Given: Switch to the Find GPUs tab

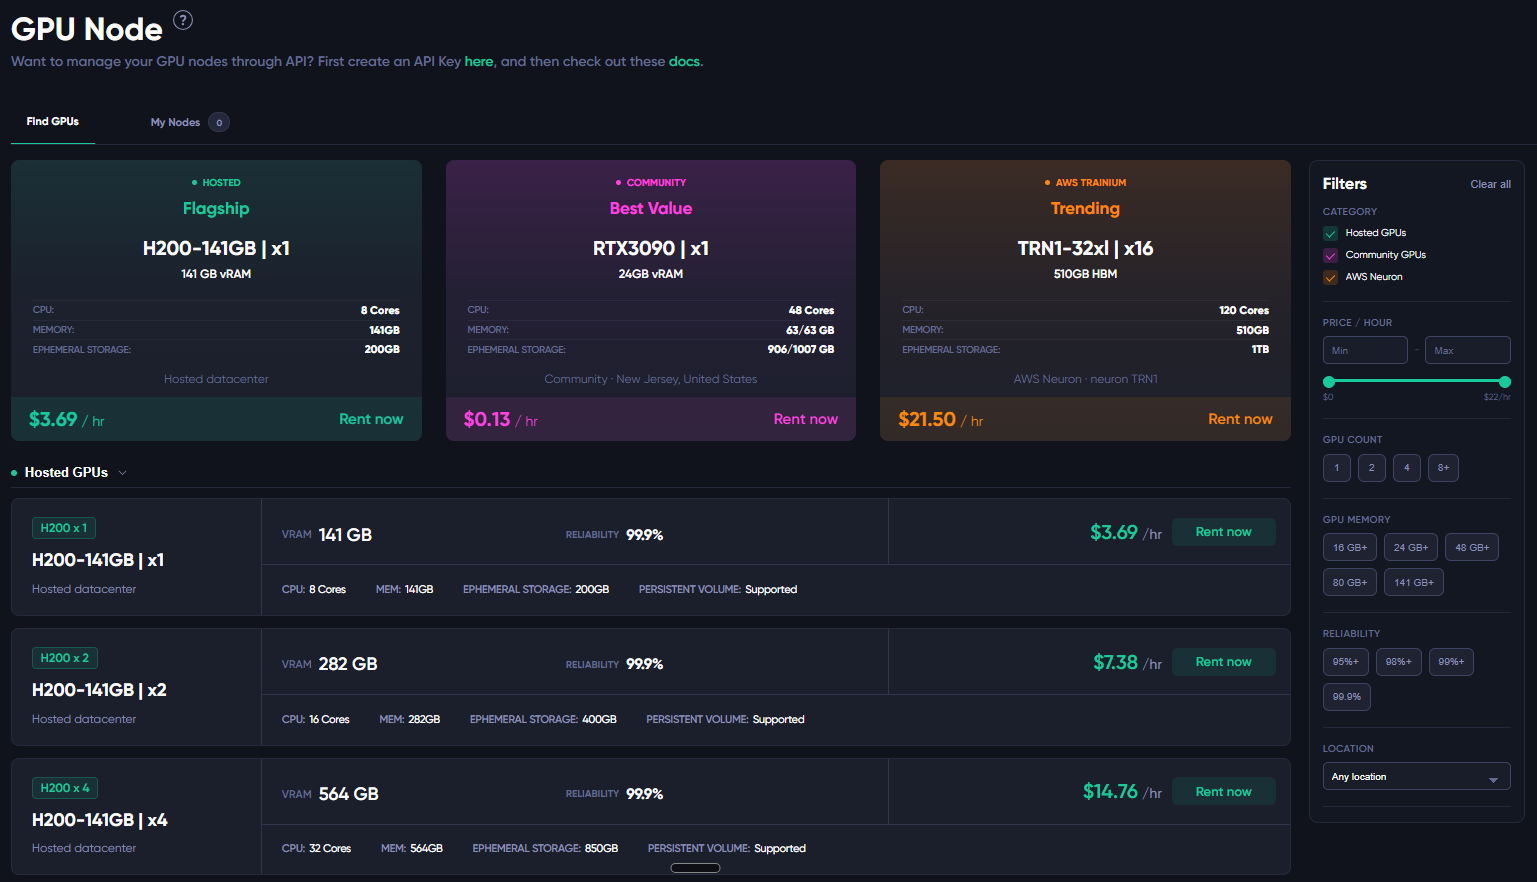Looking at the screenshot, I should click(53, 122).
